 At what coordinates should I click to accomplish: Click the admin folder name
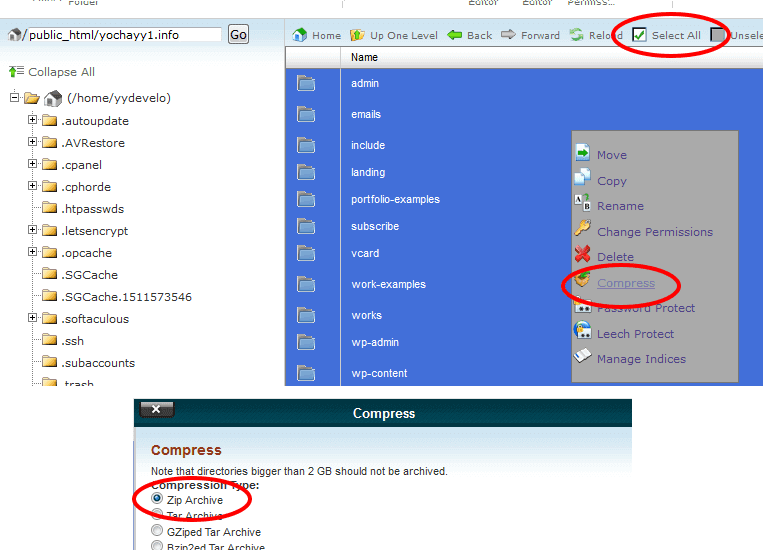[x=364, y=83]
